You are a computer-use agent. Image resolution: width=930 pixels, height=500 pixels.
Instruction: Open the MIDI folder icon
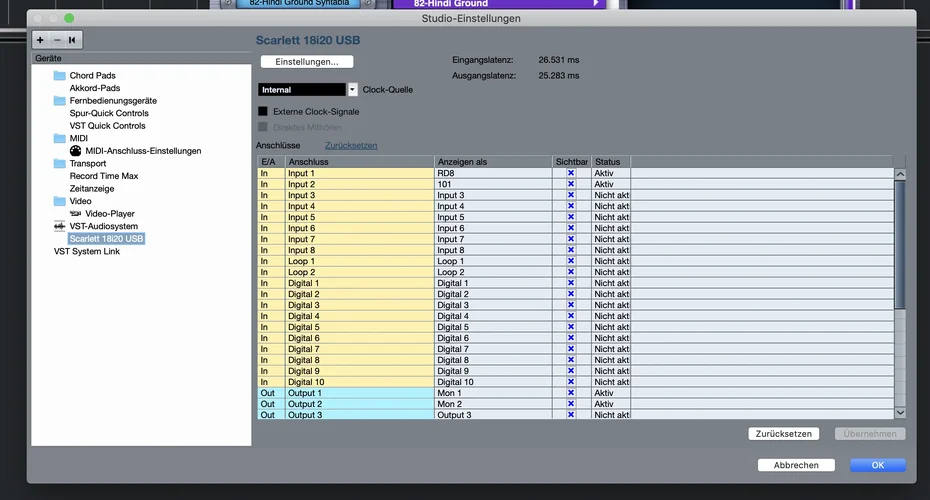[x=59, y=138]
